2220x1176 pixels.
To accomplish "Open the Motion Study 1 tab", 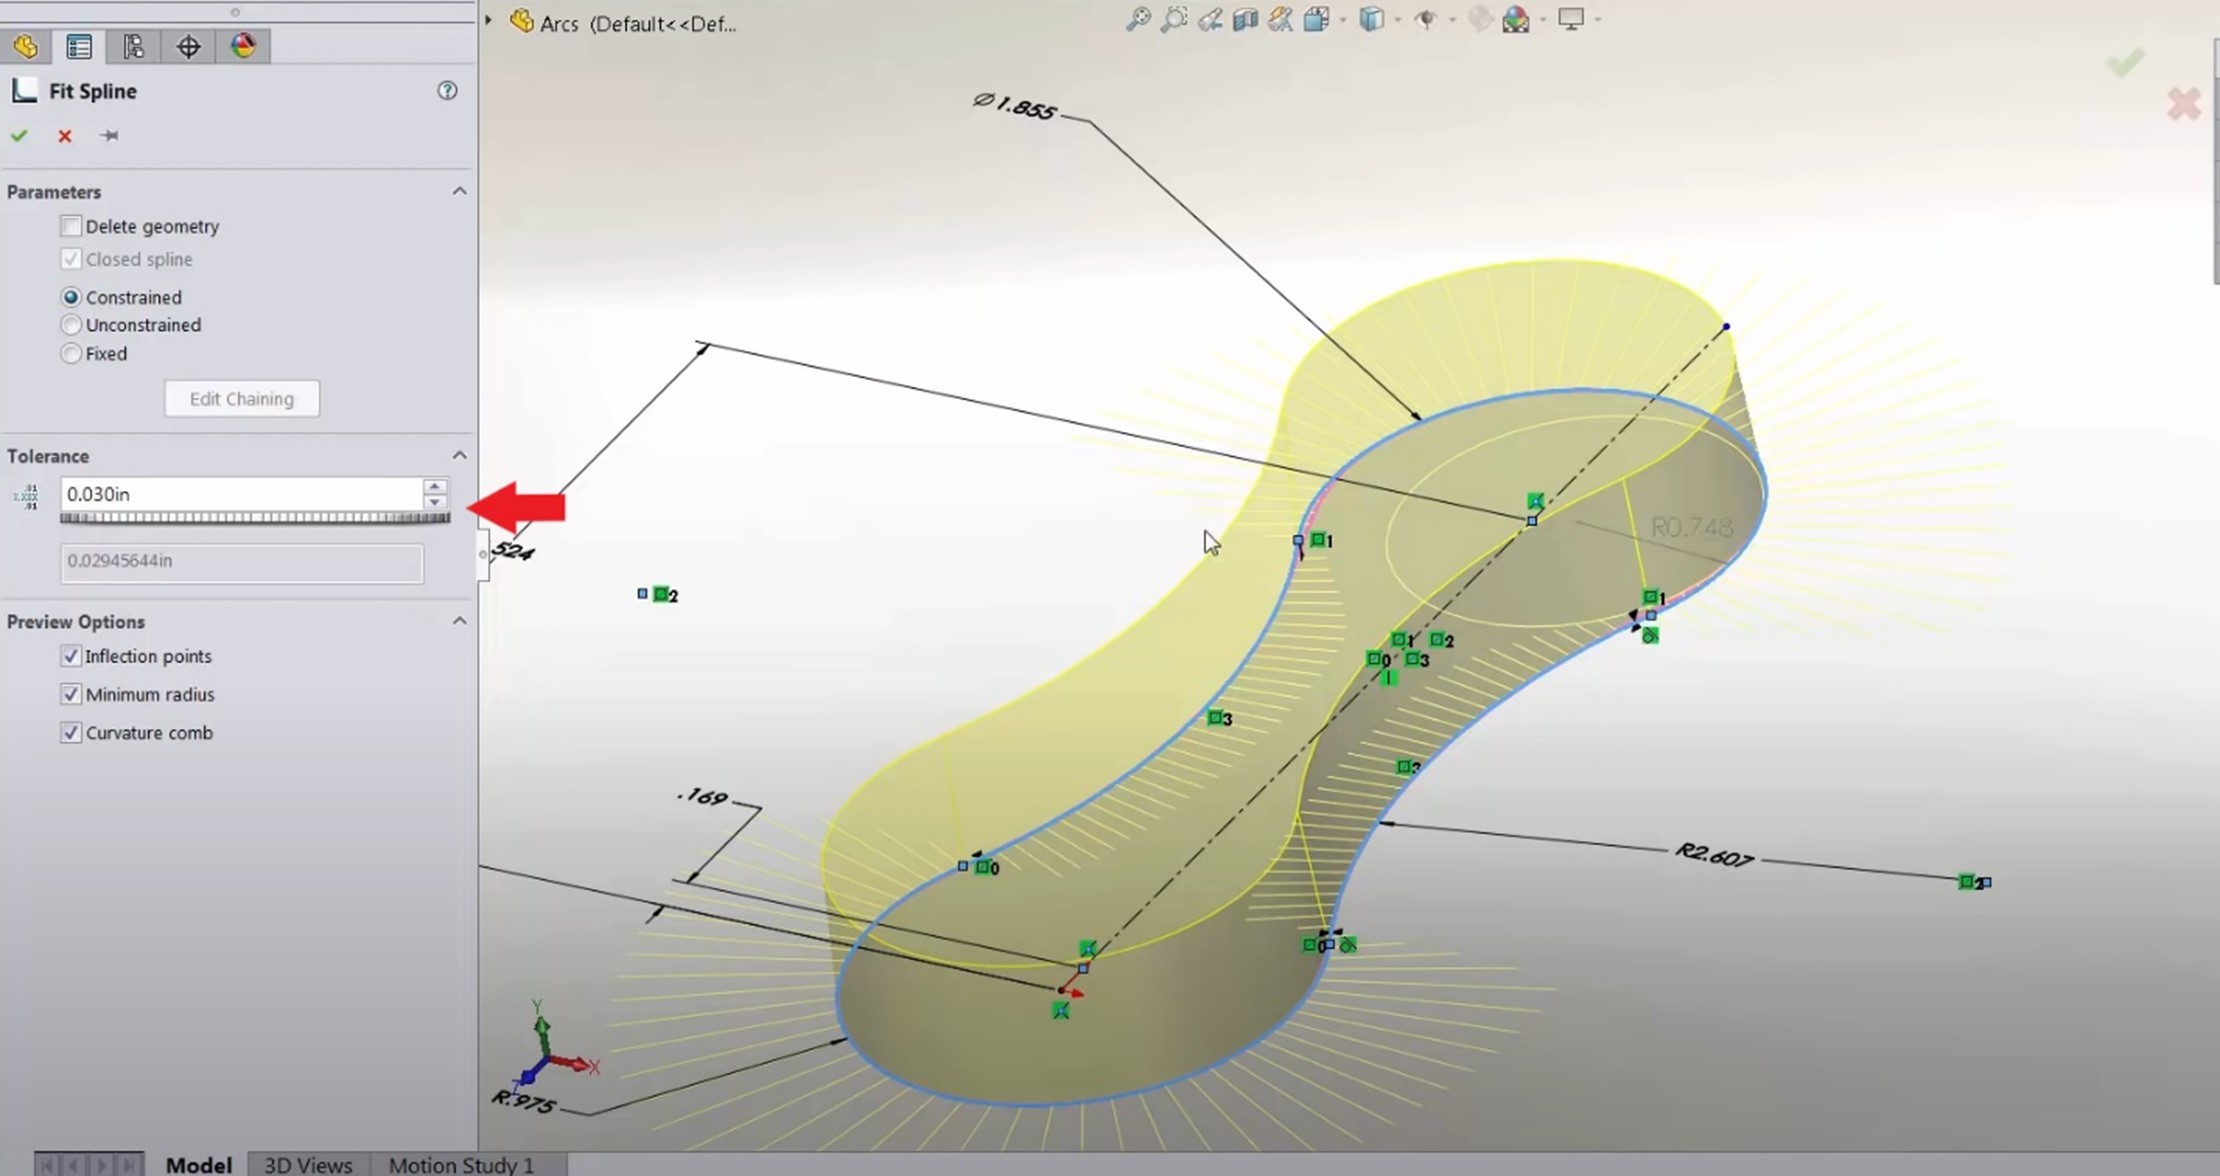I will (461, 1165).
